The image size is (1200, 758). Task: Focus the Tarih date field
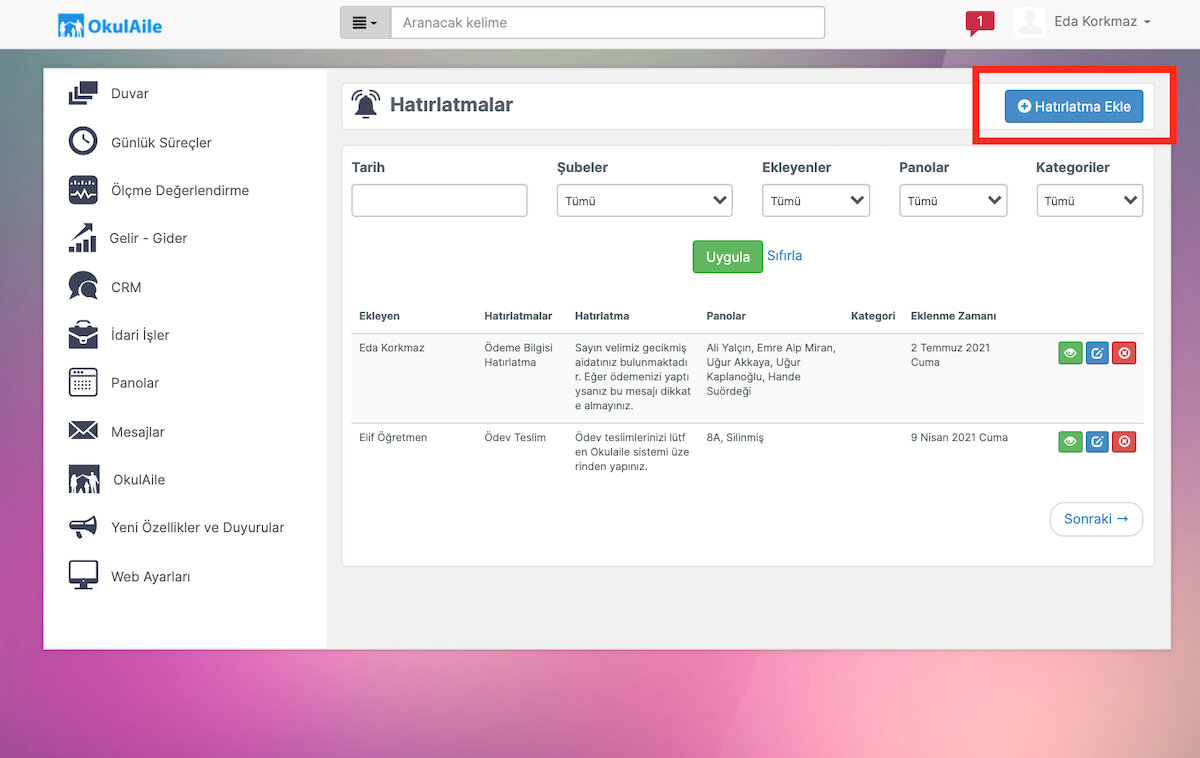pos(439,201)
